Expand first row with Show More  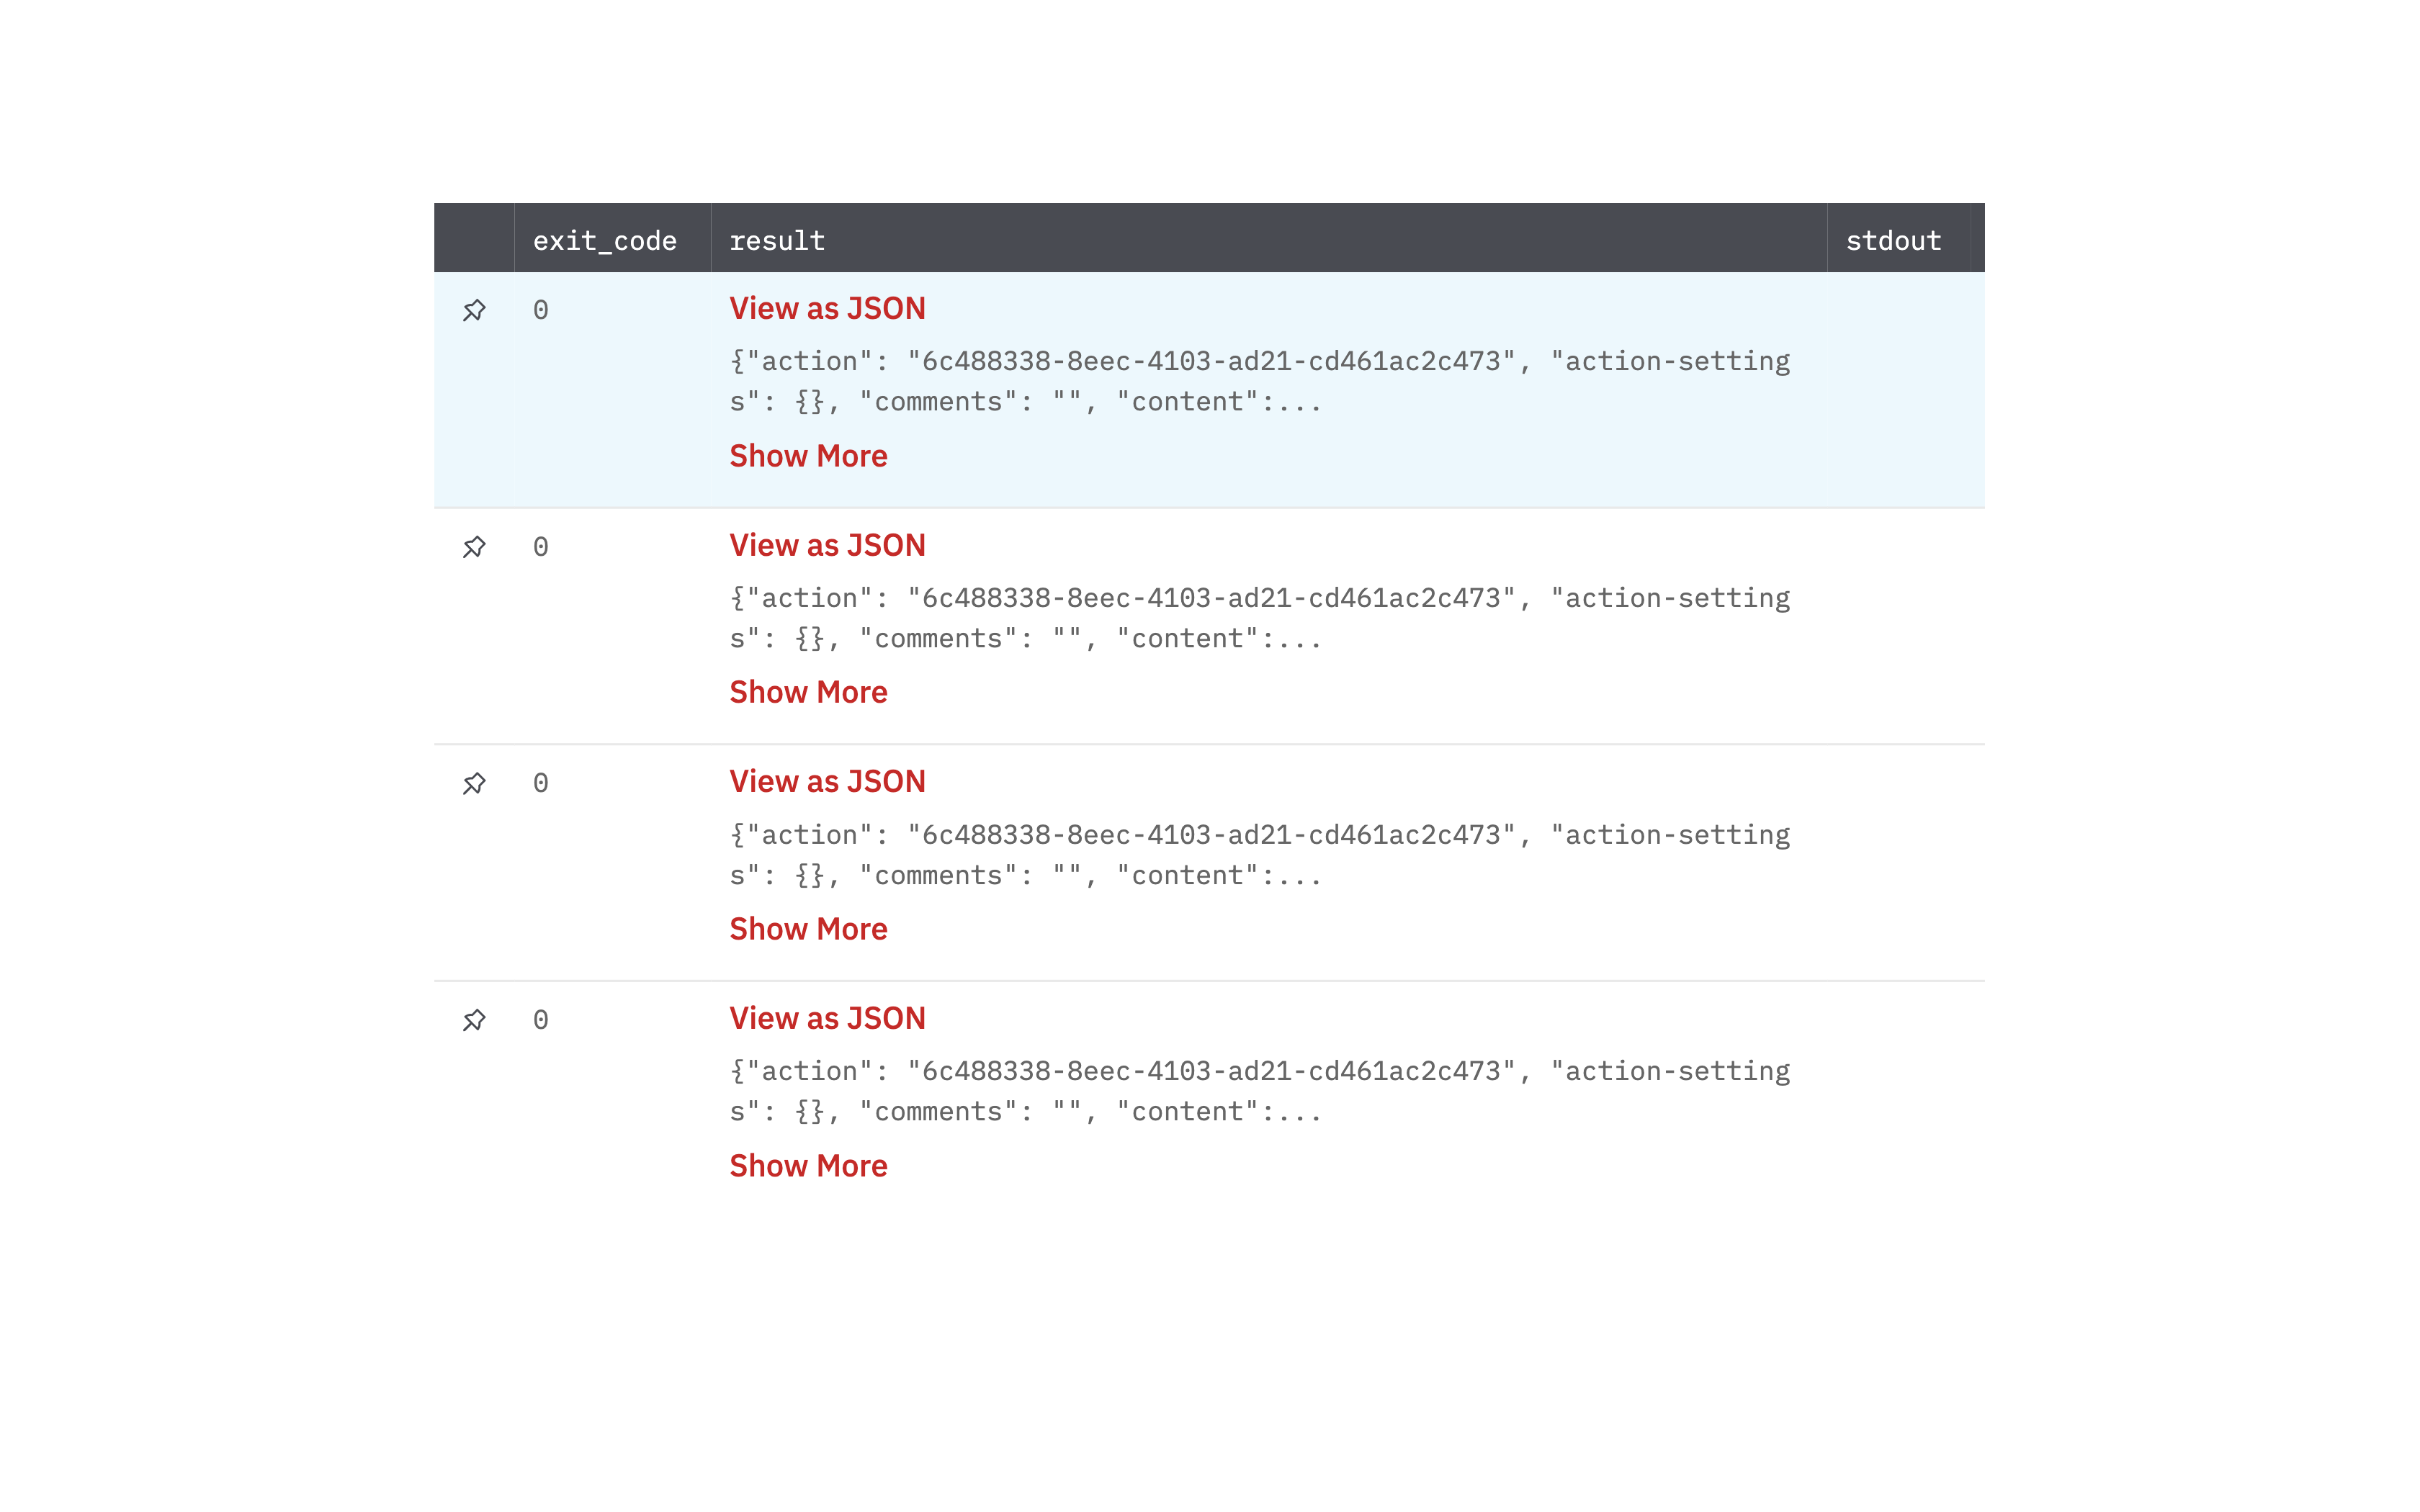tap(808, 456)
